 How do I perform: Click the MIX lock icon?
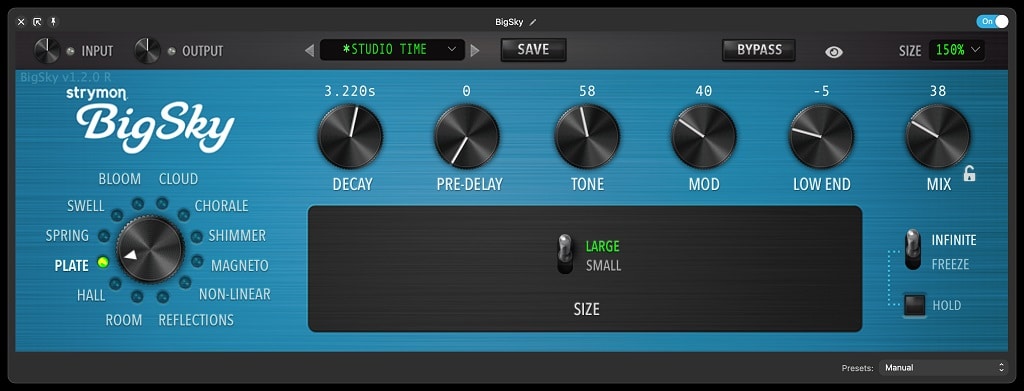969,174
